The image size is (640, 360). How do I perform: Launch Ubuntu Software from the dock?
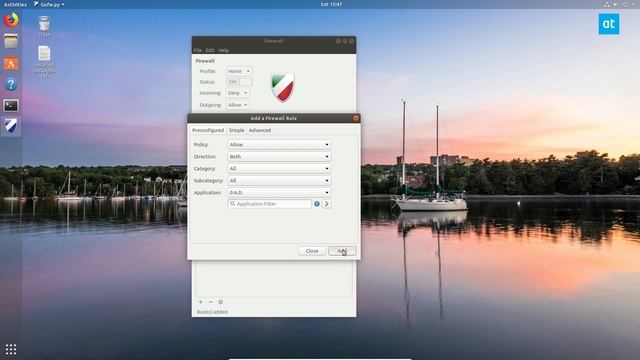click(11, 63)
